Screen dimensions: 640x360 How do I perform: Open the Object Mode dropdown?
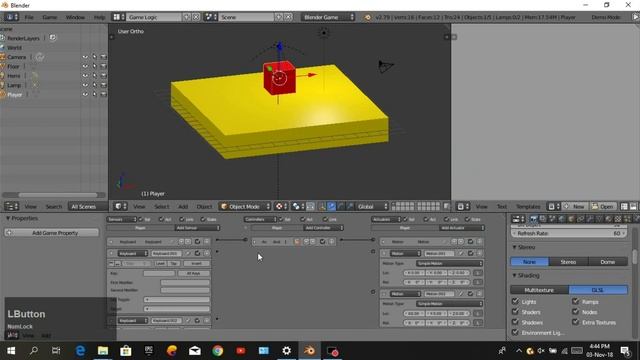tap(245, 207)
